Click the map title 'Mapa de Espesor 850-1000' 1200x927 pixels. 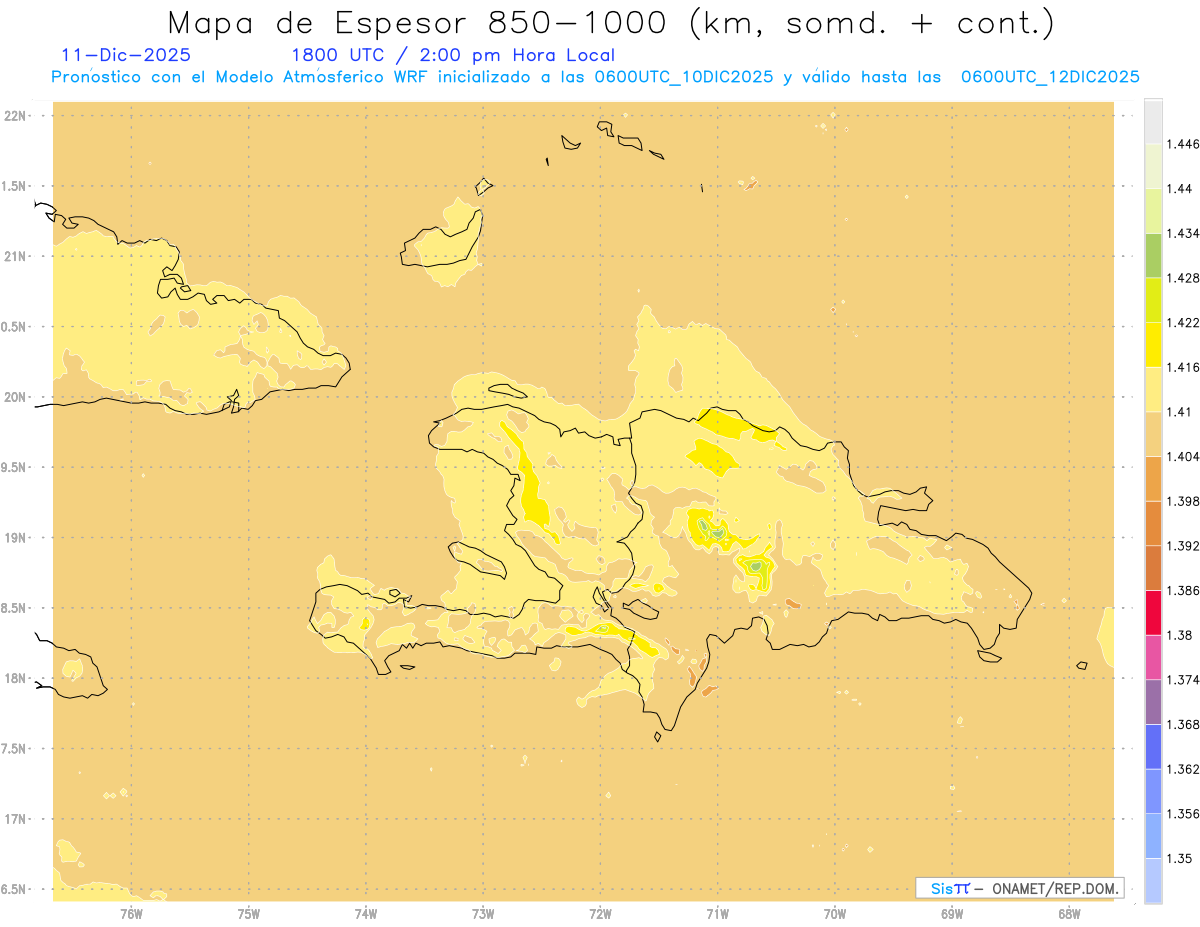point(422,22)
